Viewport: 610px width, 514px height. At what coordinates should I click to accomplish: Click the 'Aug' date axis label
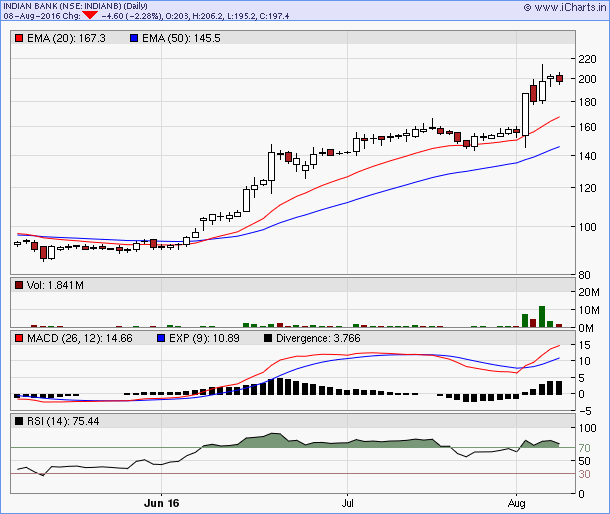click(517, 503)
